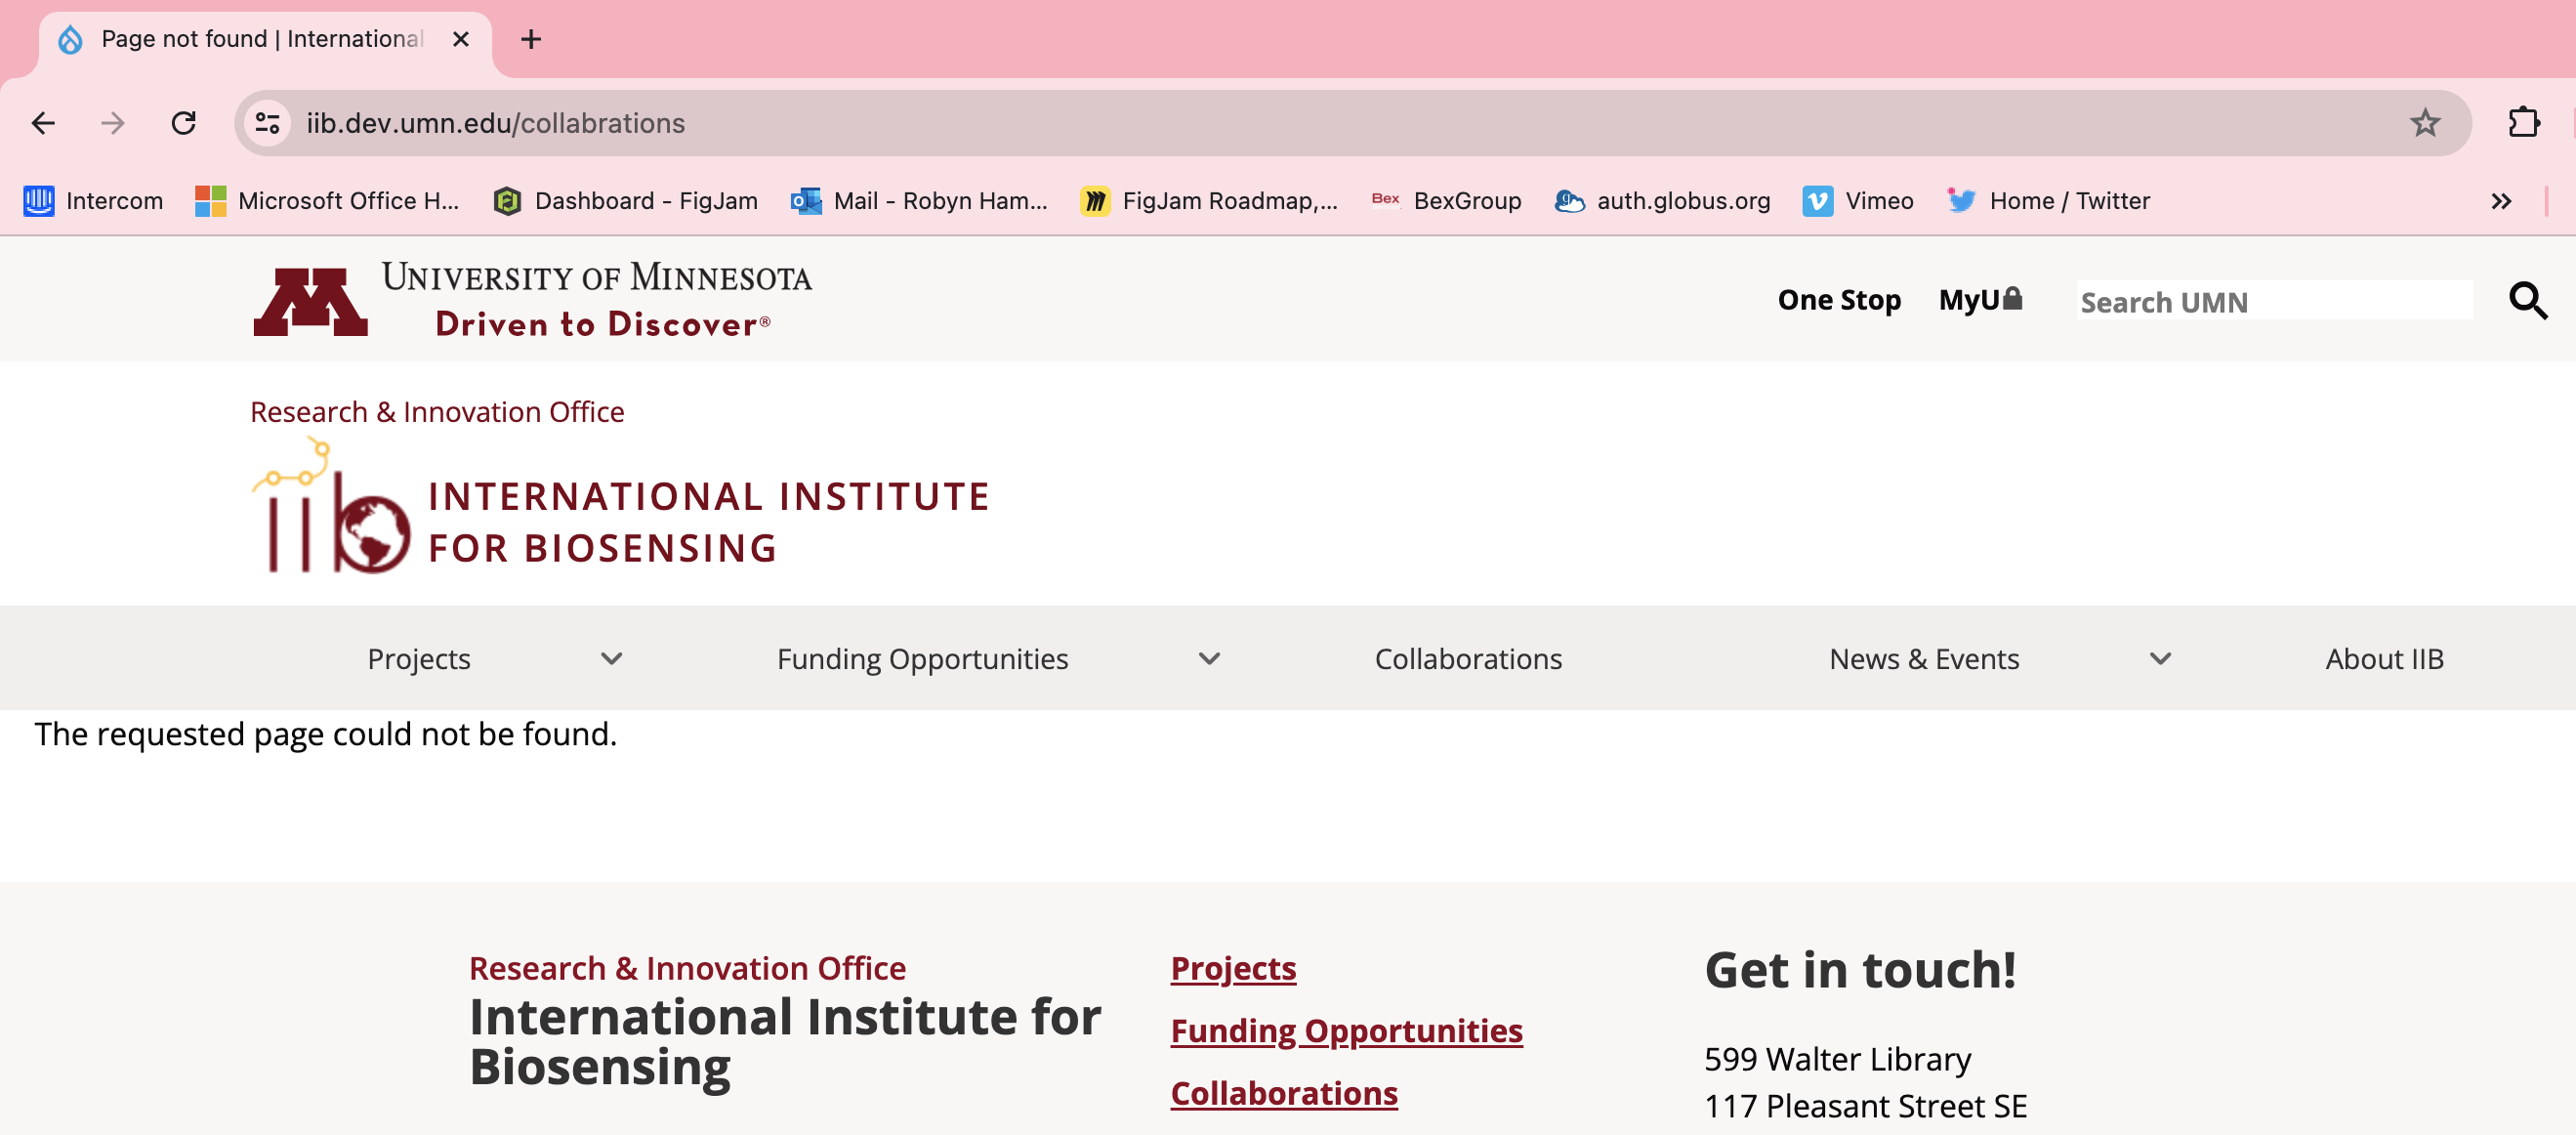Screen dimensions: 2576x1135
Task: Click the site information icon in address bar
Action: [x=267, y=123]
